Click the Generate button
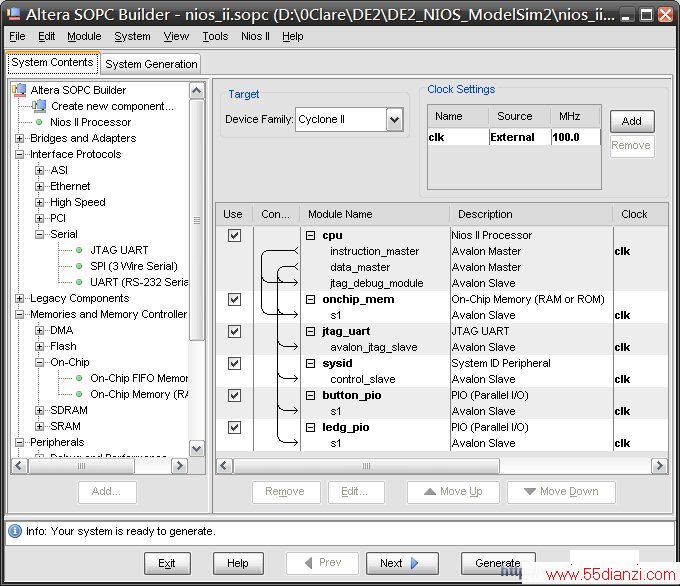680x586 pixels. click(x=498, y=563)
